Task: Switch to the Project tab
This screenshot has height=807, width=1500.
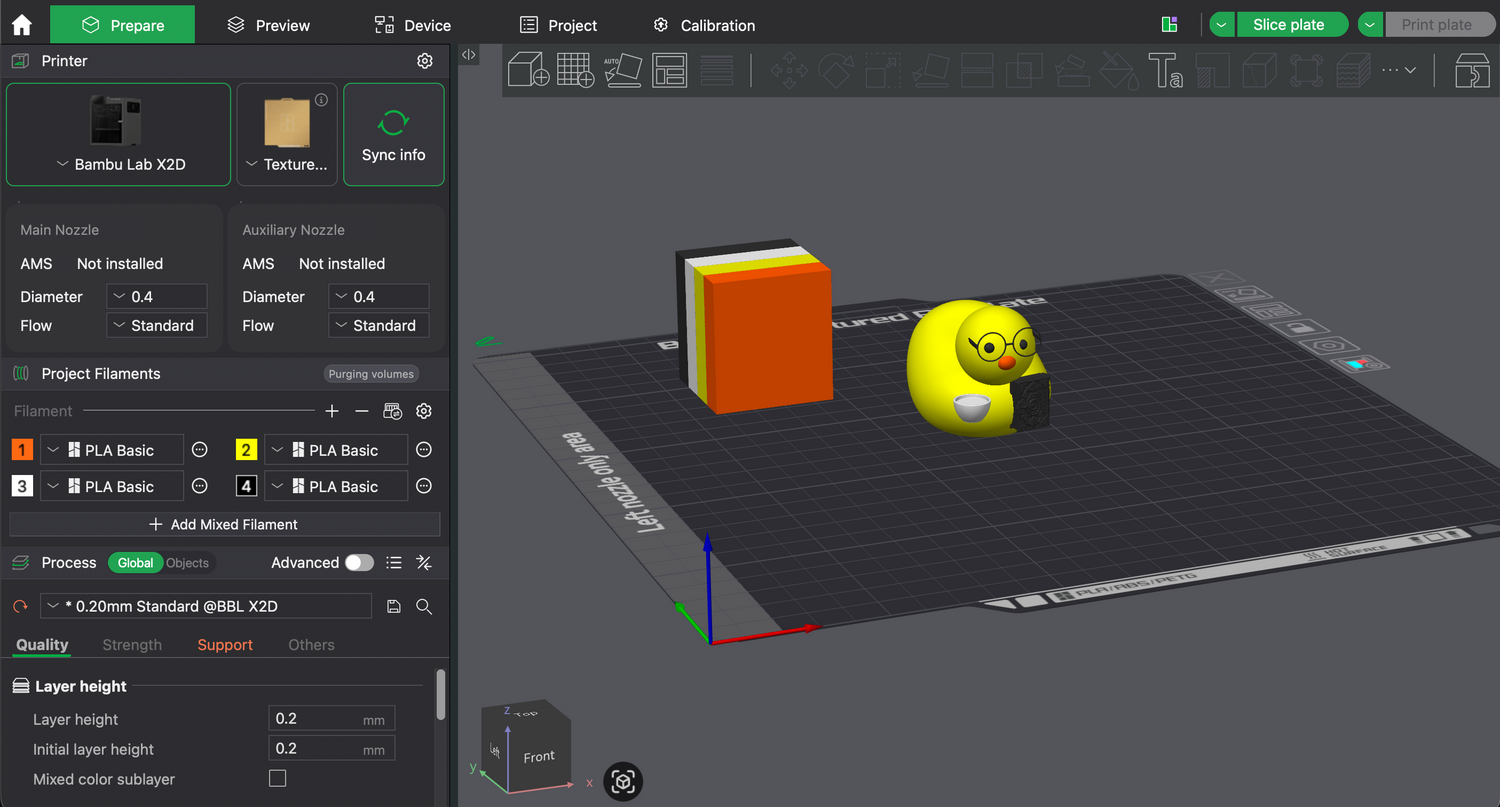Action: click(x=558, y=25)
